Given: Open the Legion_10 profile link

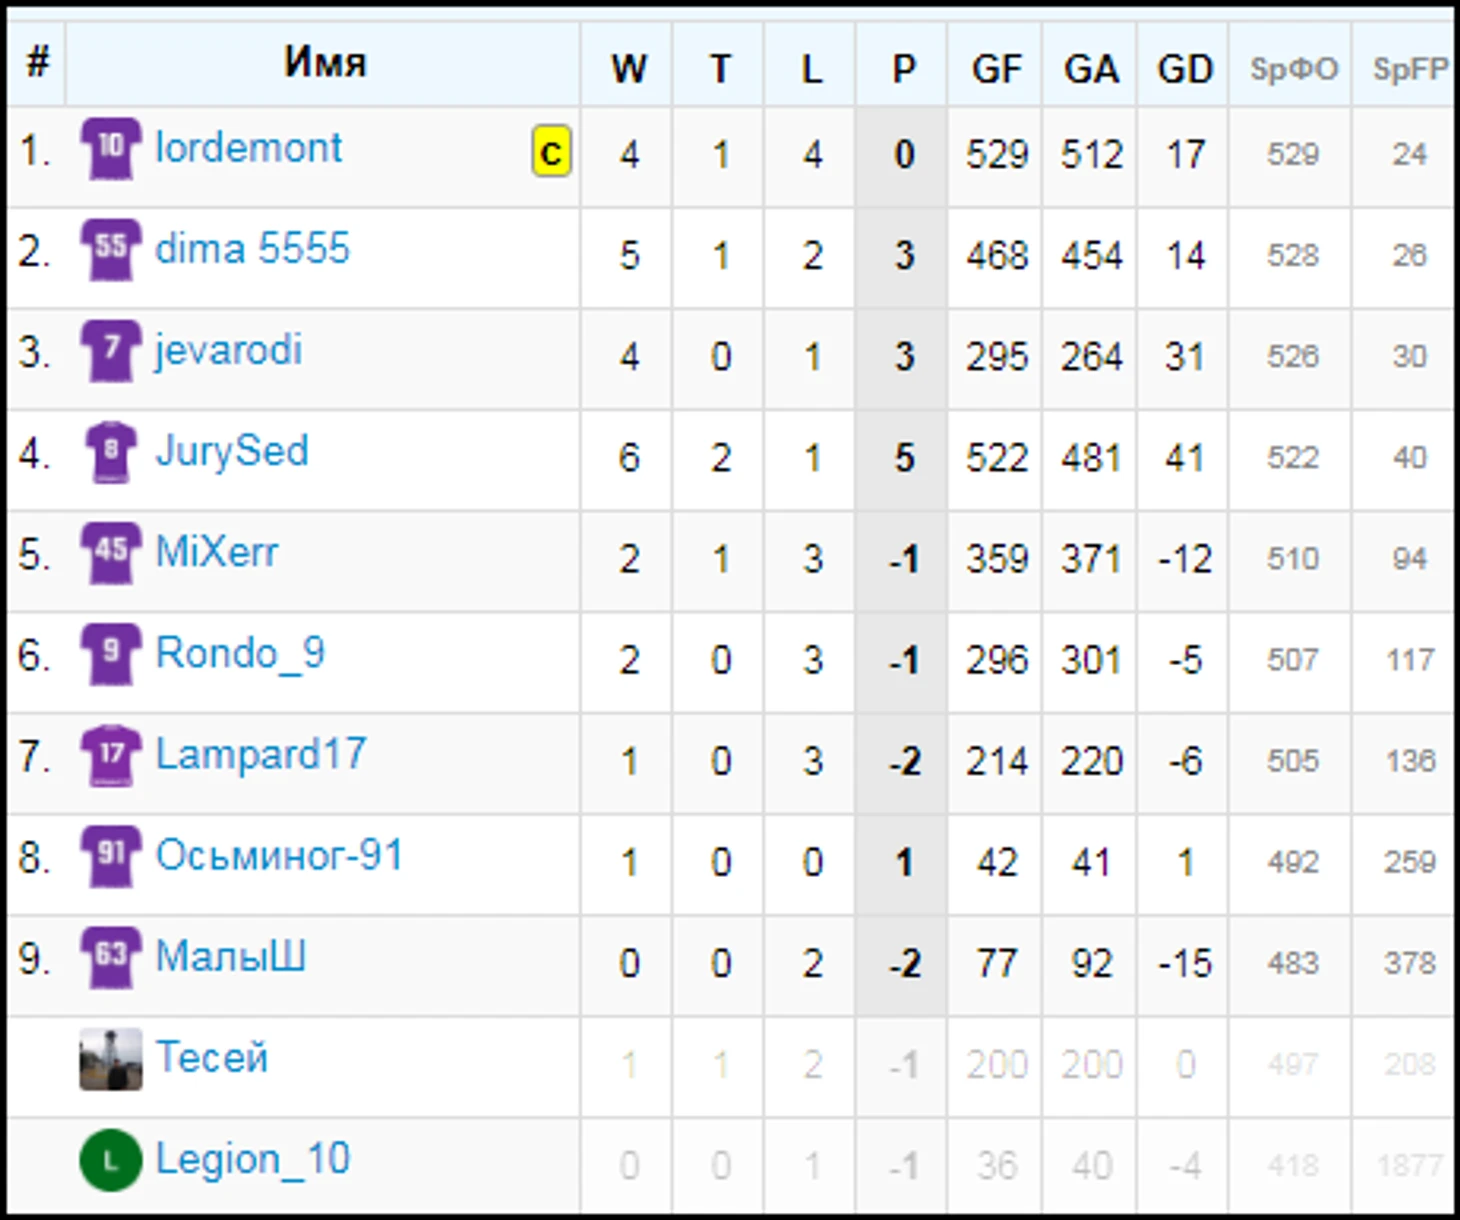Looking at the screenshot, I should click(253, 1159).
